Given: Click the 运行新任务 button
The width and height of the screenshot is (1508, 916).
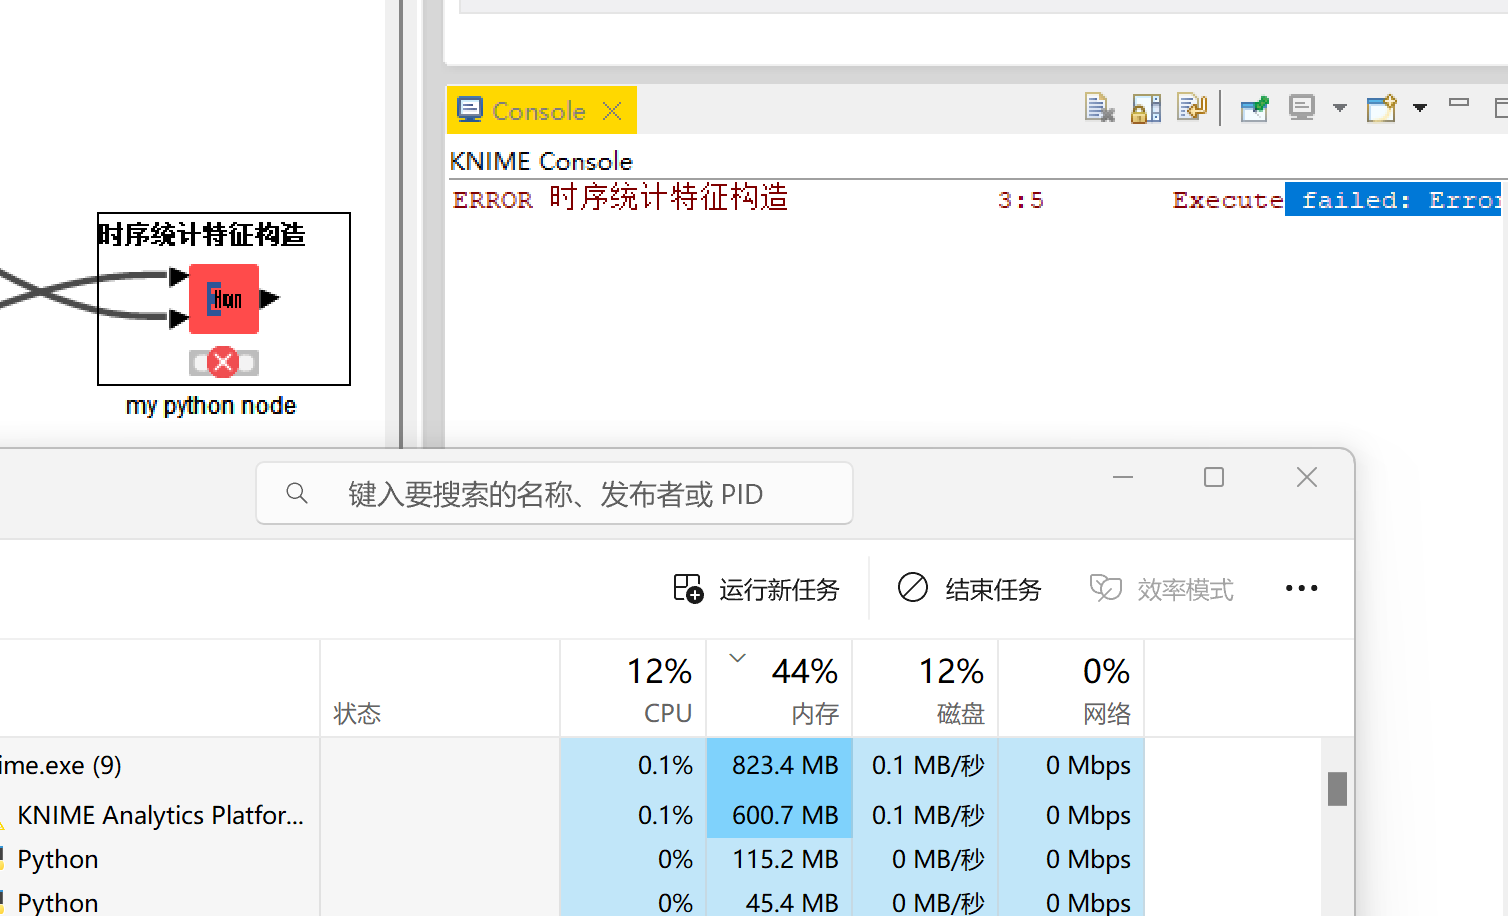Looking at the screenshot, I should (x=757, y=588).
